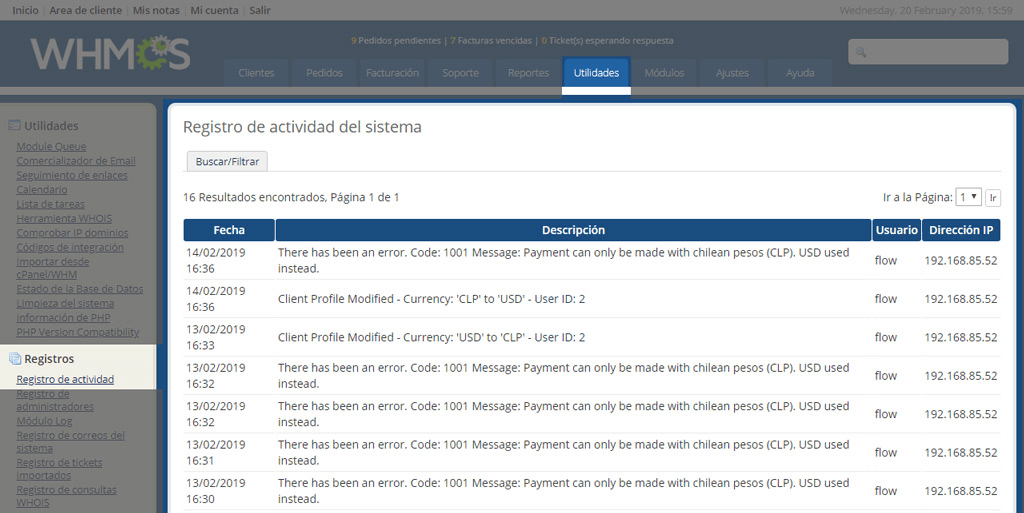Open Registro de administradores

pos(55,400)
